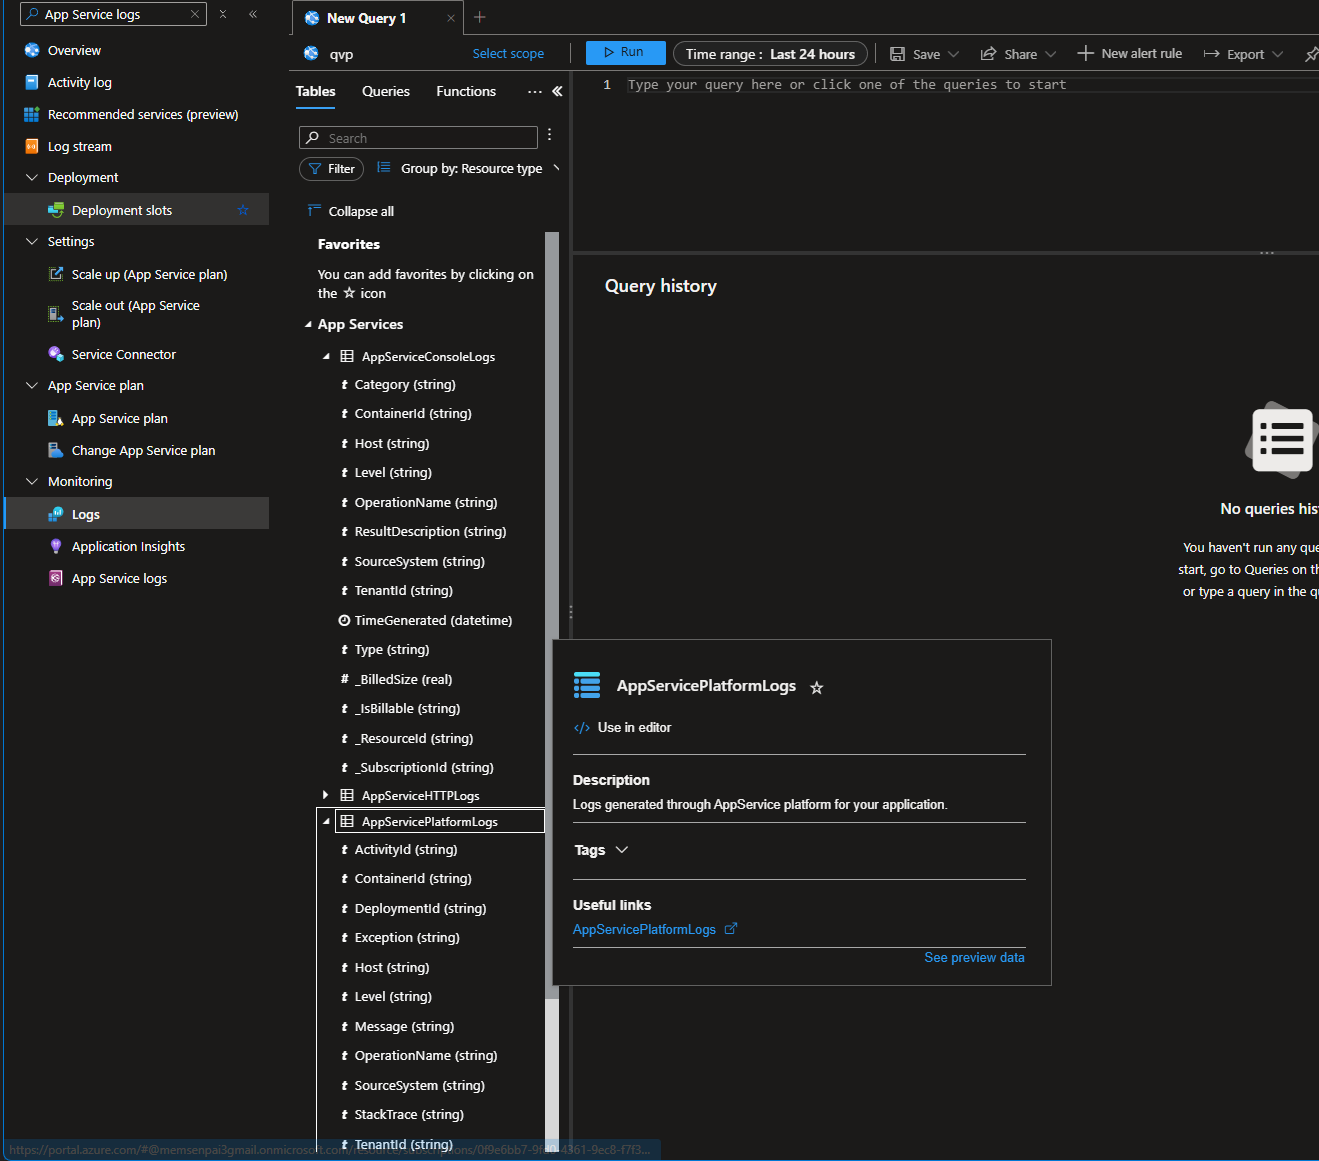
Task: Toggle the Deployment slots favorite star
Action: (243, 210)
